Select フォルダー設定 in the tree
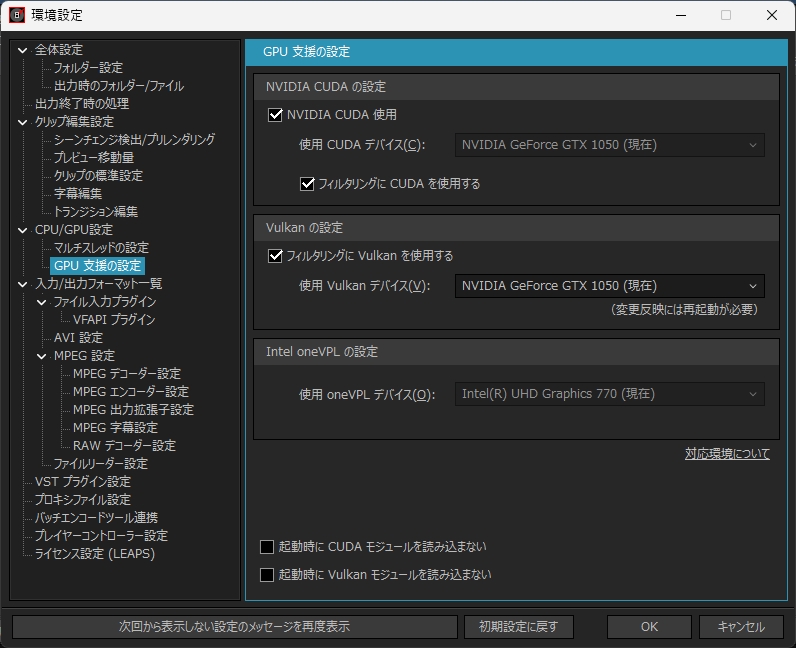Image resolution: width=796 pixels, height=648 pixels. click(x=88, y=68)
